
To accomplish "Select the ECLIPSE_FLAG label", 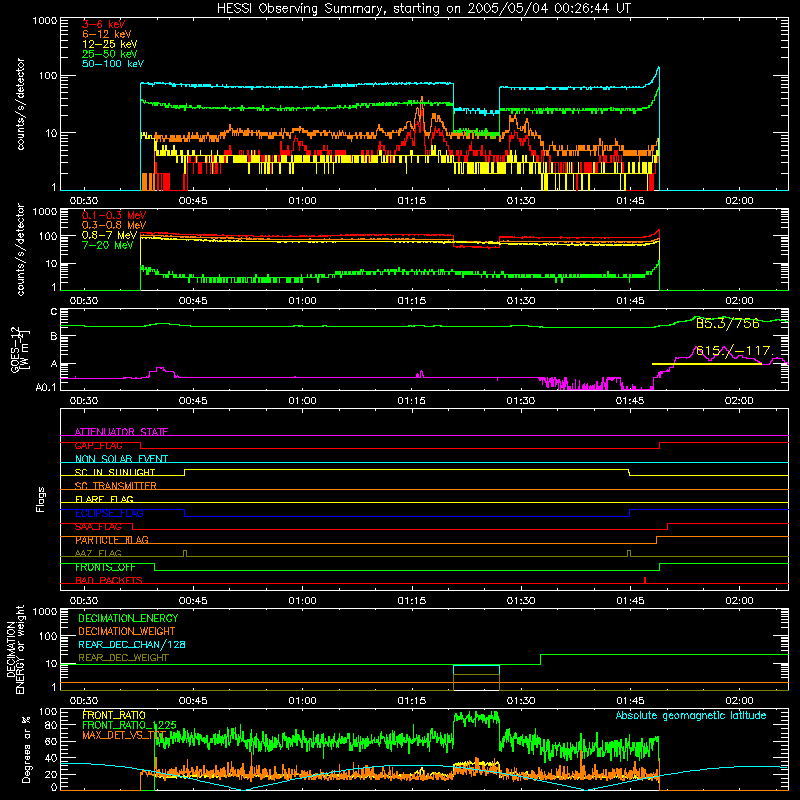I will [x=109, y=513].
